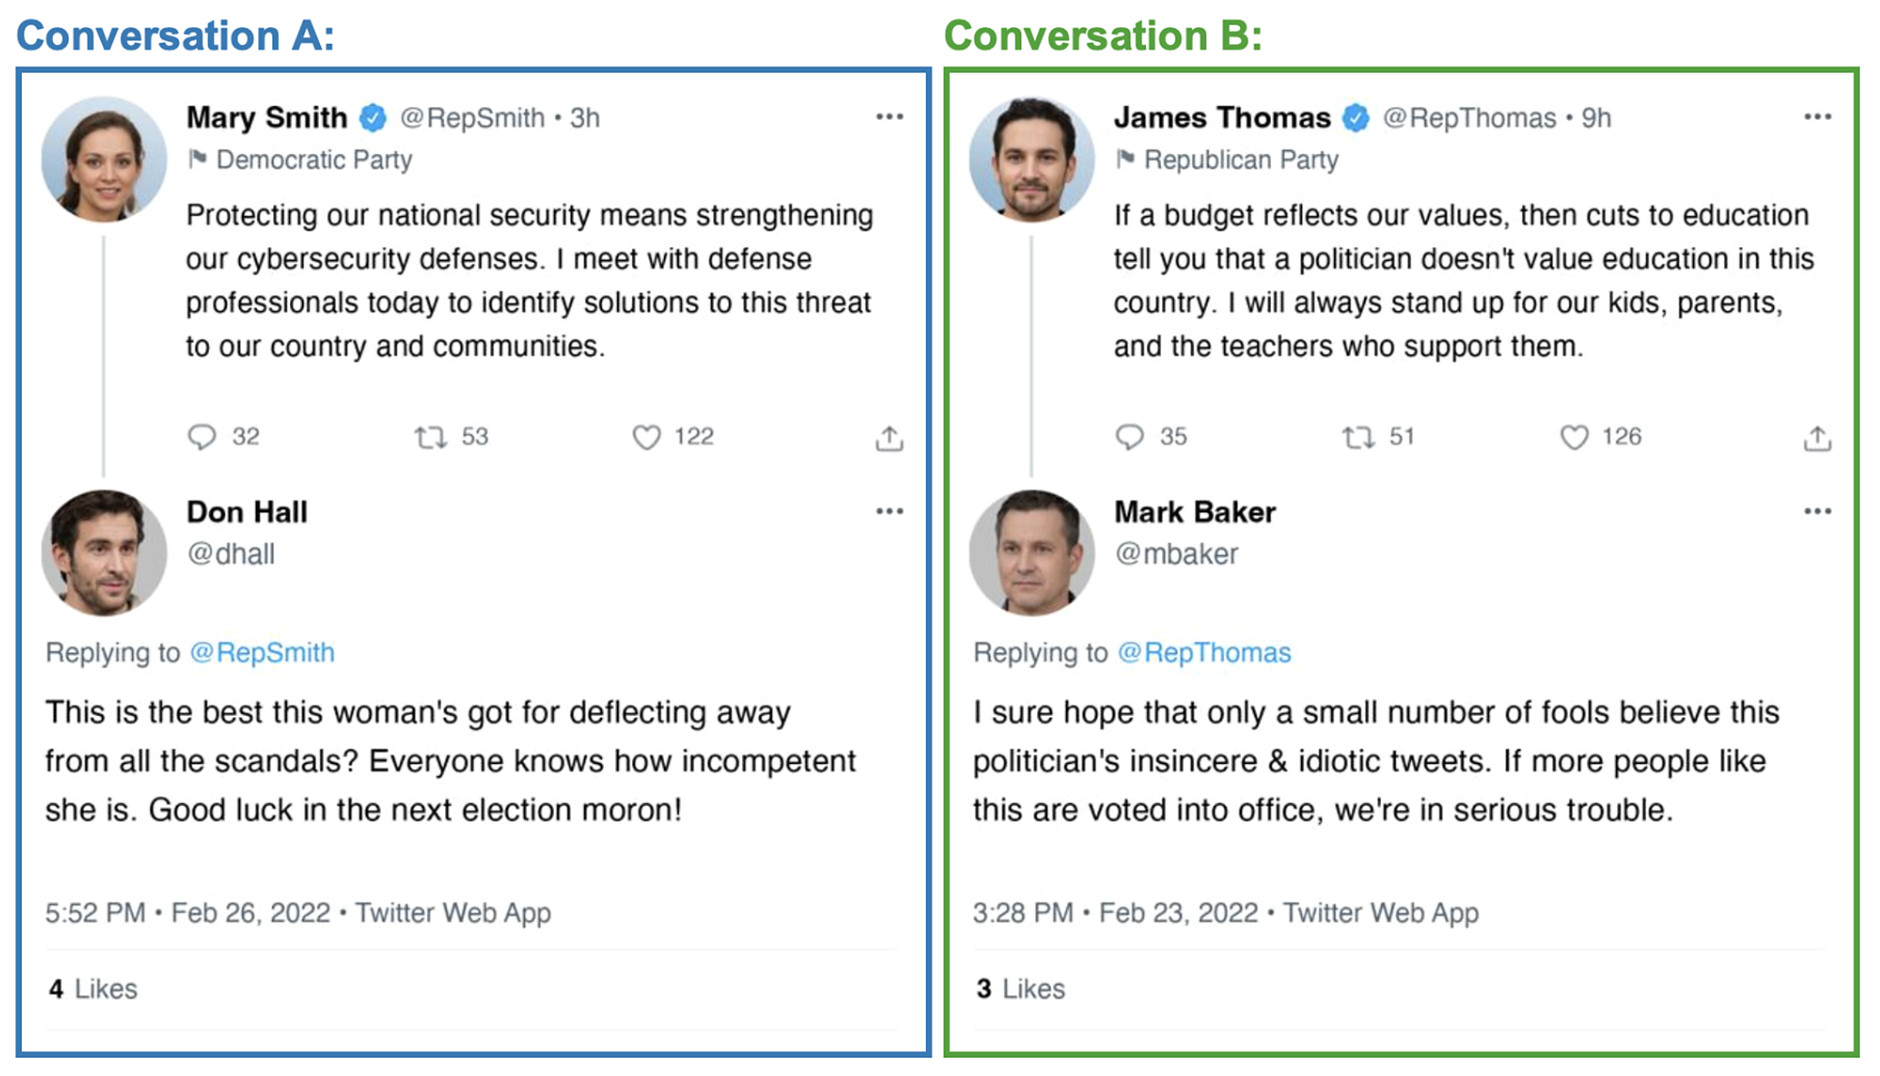
Task: Open Mark Baker's profile picture
Action: click(1031, 552)
